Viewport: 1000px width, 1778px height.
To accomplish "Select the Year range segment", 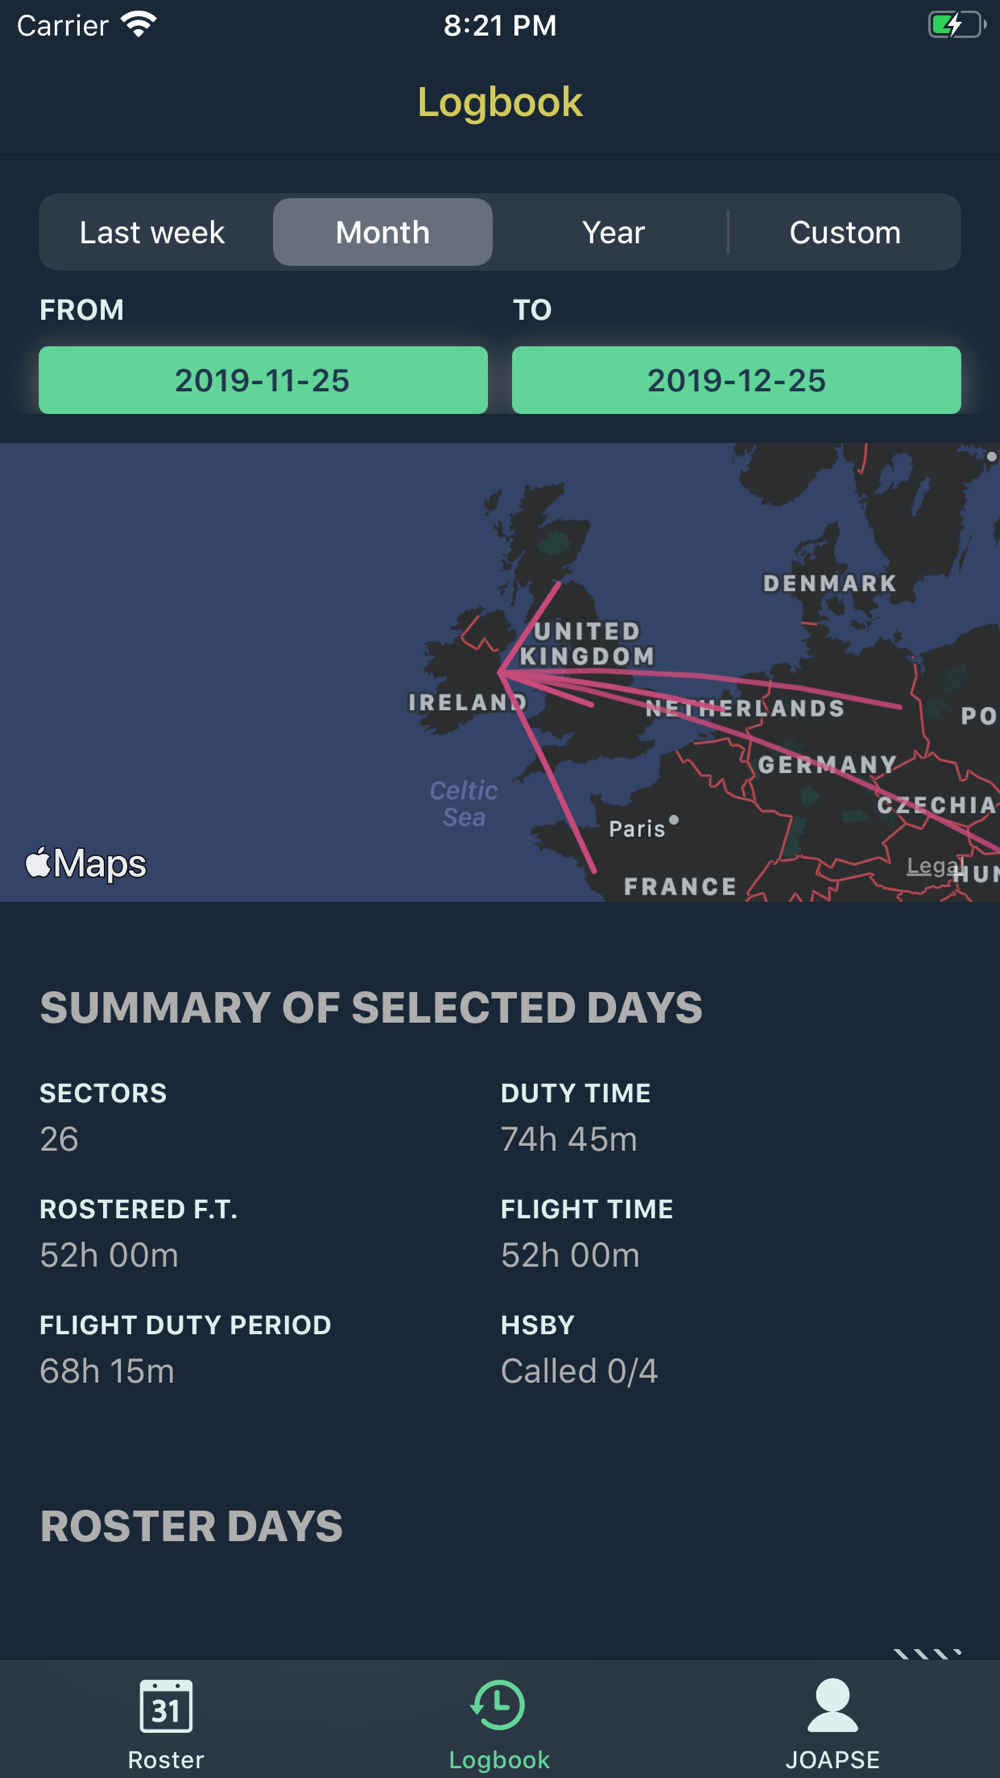I will click(x=613, y=232).
